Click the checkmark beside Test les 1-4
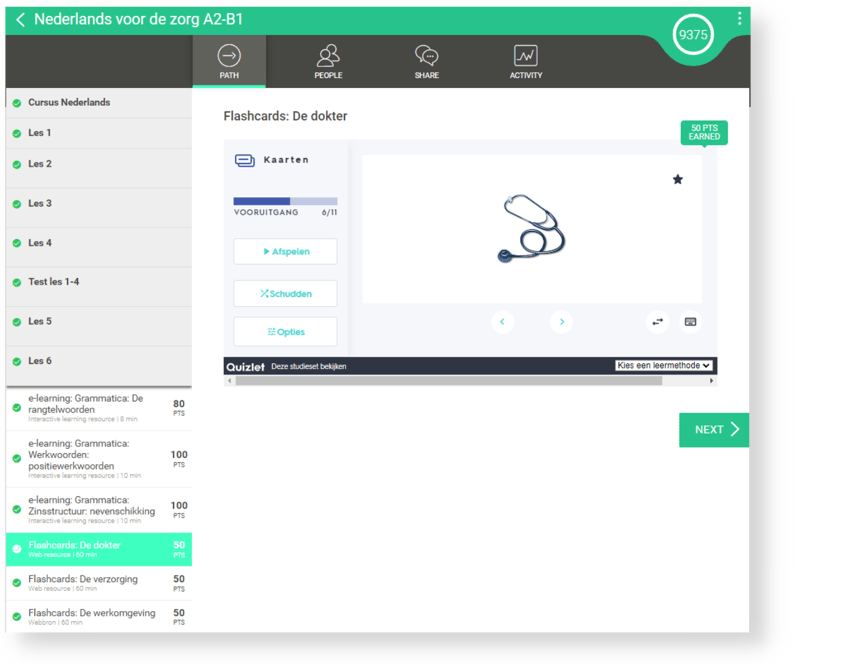The image size is (861, 664). (x=17, y=283)
